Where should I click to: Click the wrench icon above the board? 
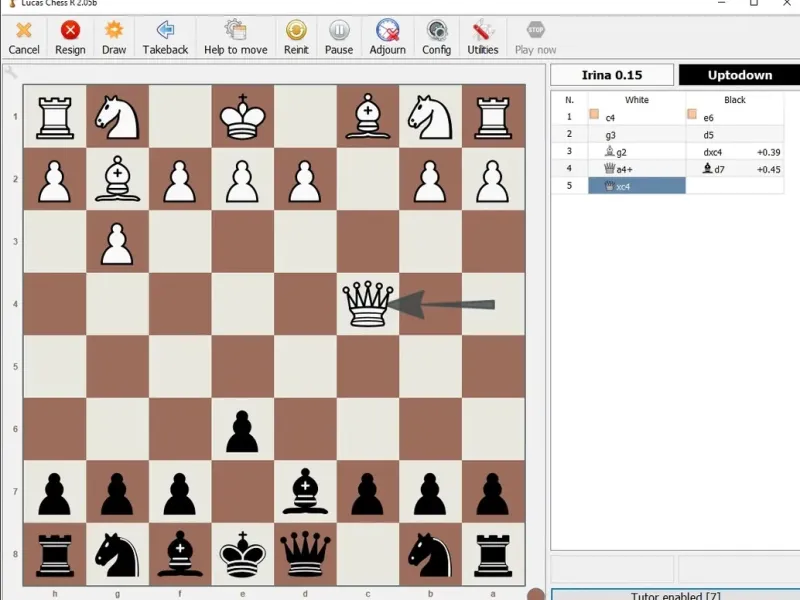click(x=11, y=73)
